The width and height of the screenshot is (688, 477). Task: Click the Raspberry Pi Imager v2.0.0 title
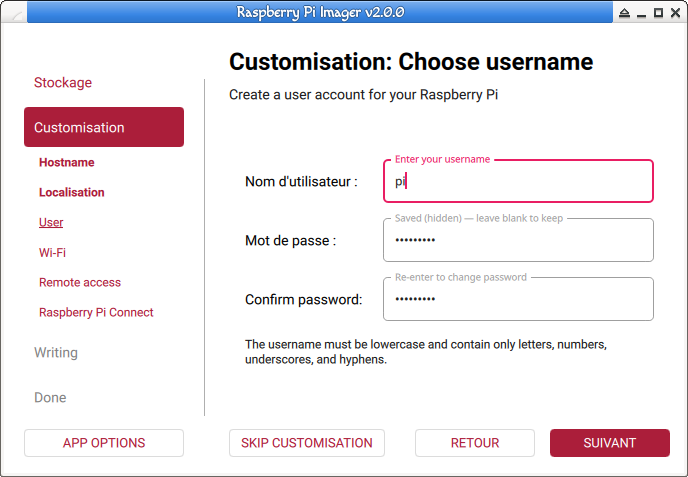(320, 12)
